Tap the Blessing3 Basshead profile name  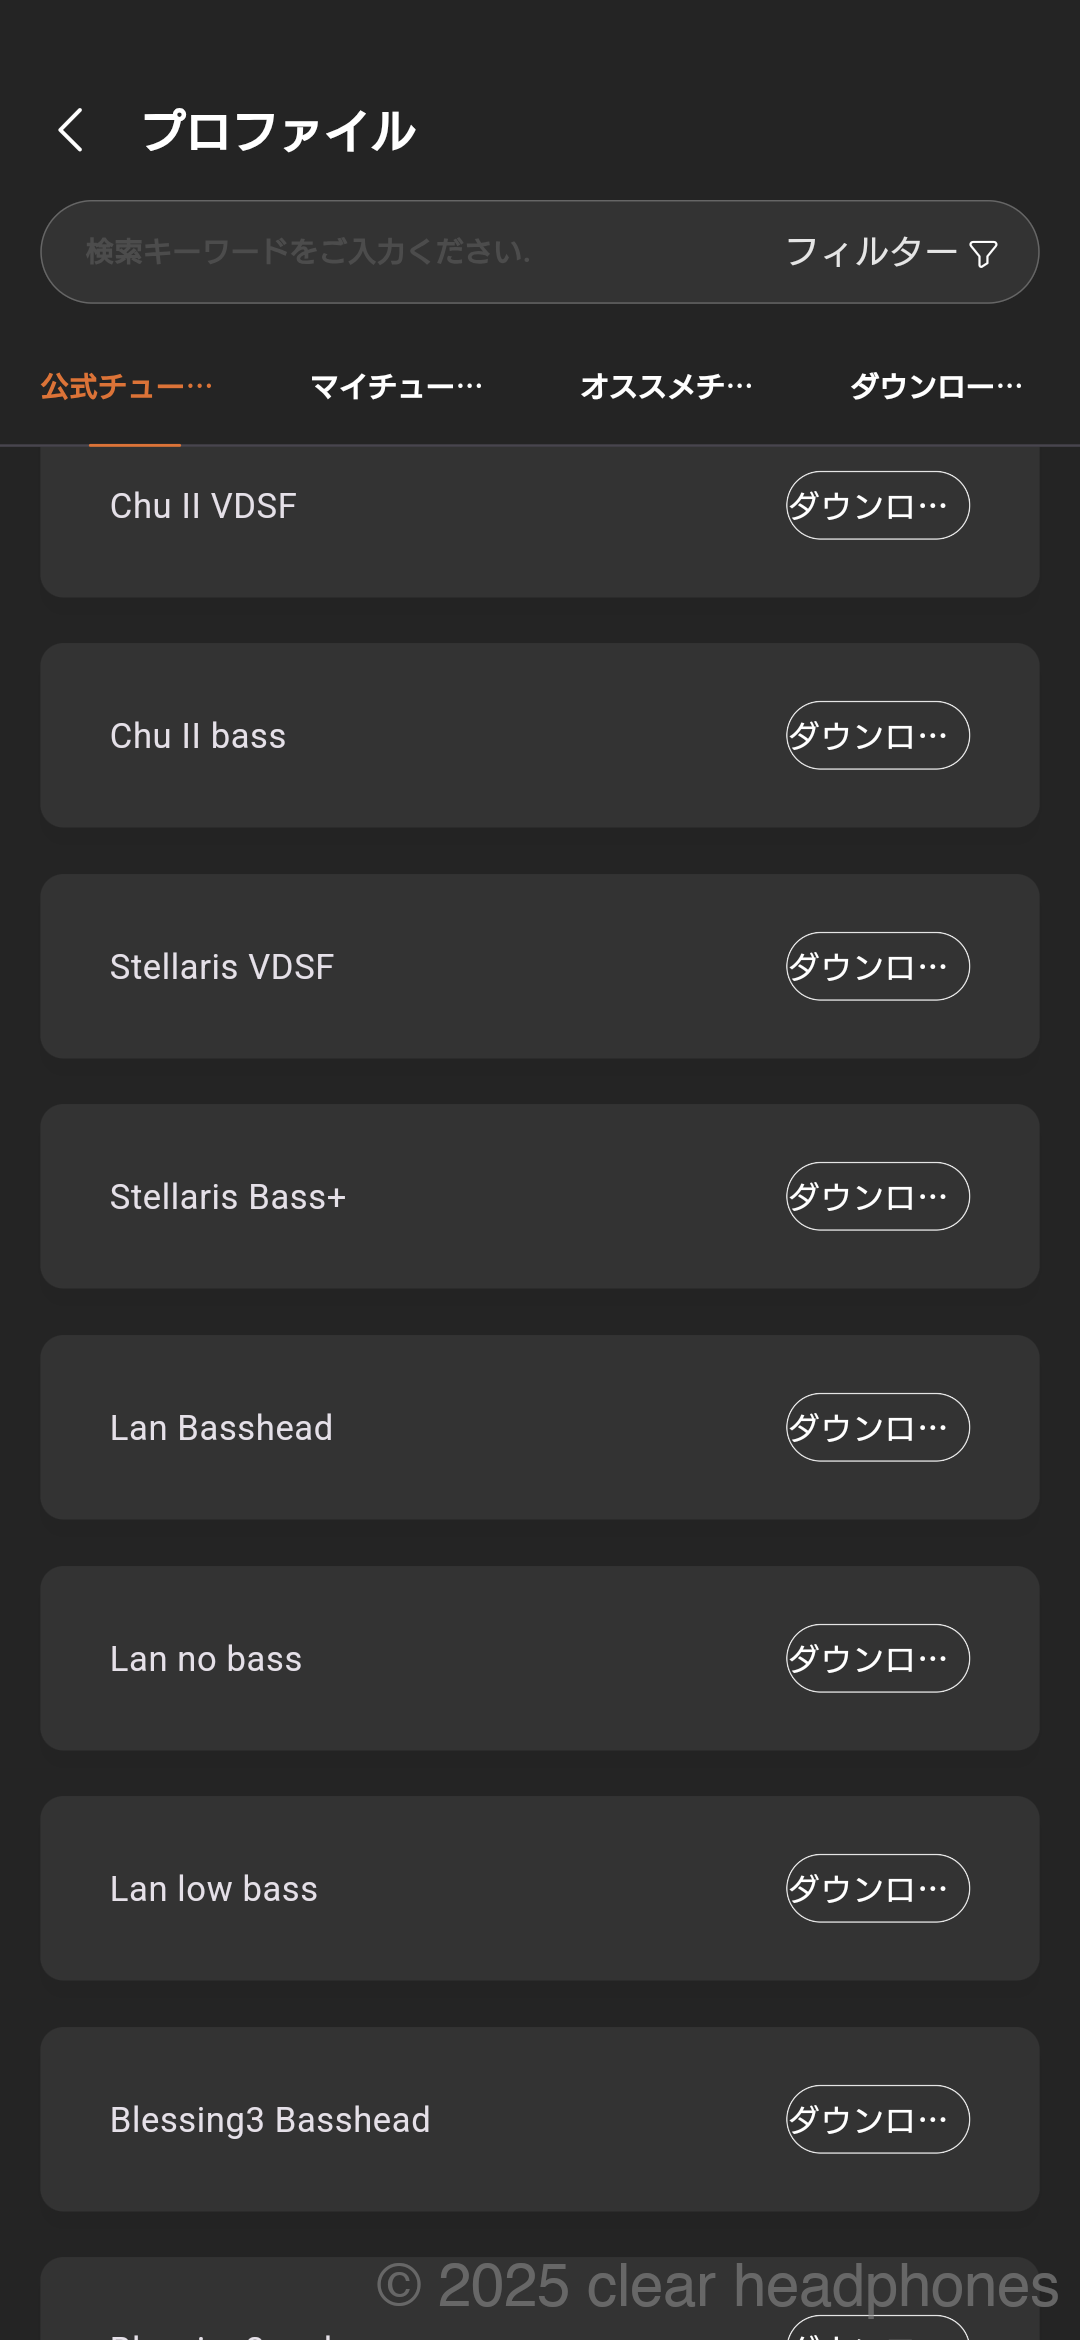(270, 2120)
